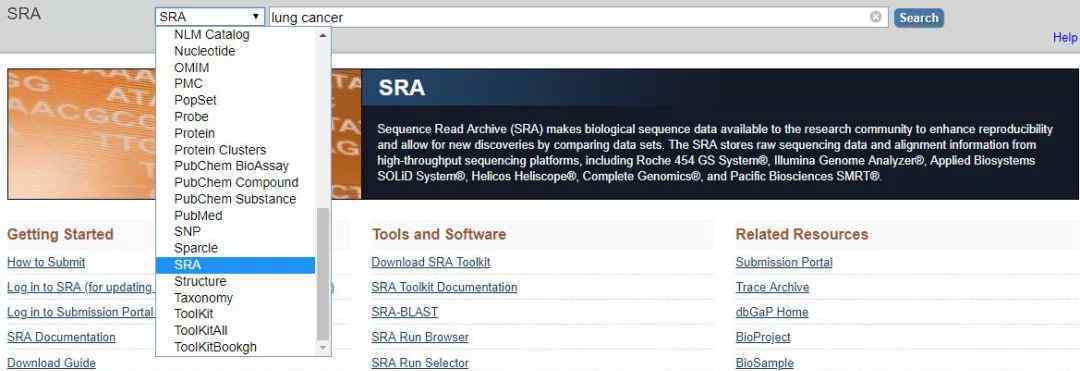Choose Structure from the database list
The image size is (1080, 371).
click(x=236, y=282)
